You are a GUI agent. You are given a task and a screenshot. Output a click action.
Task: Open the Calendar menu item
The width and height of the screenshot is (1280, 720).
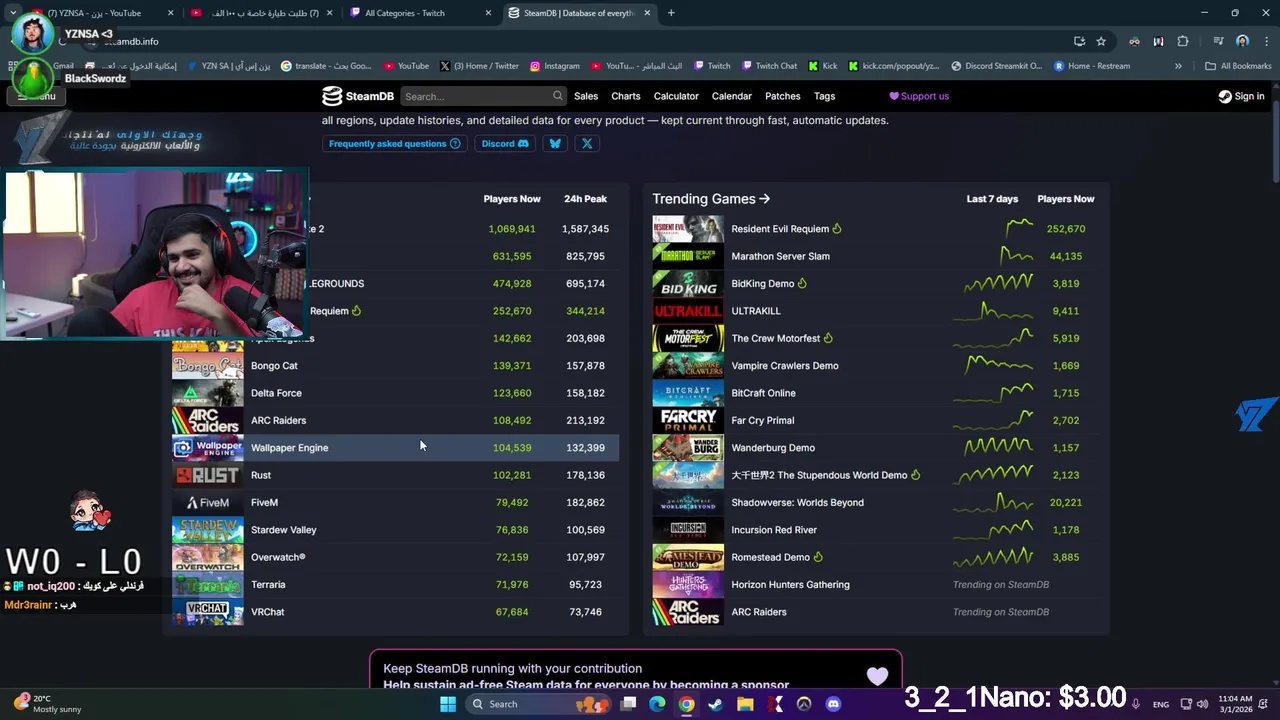coord(732,96)
